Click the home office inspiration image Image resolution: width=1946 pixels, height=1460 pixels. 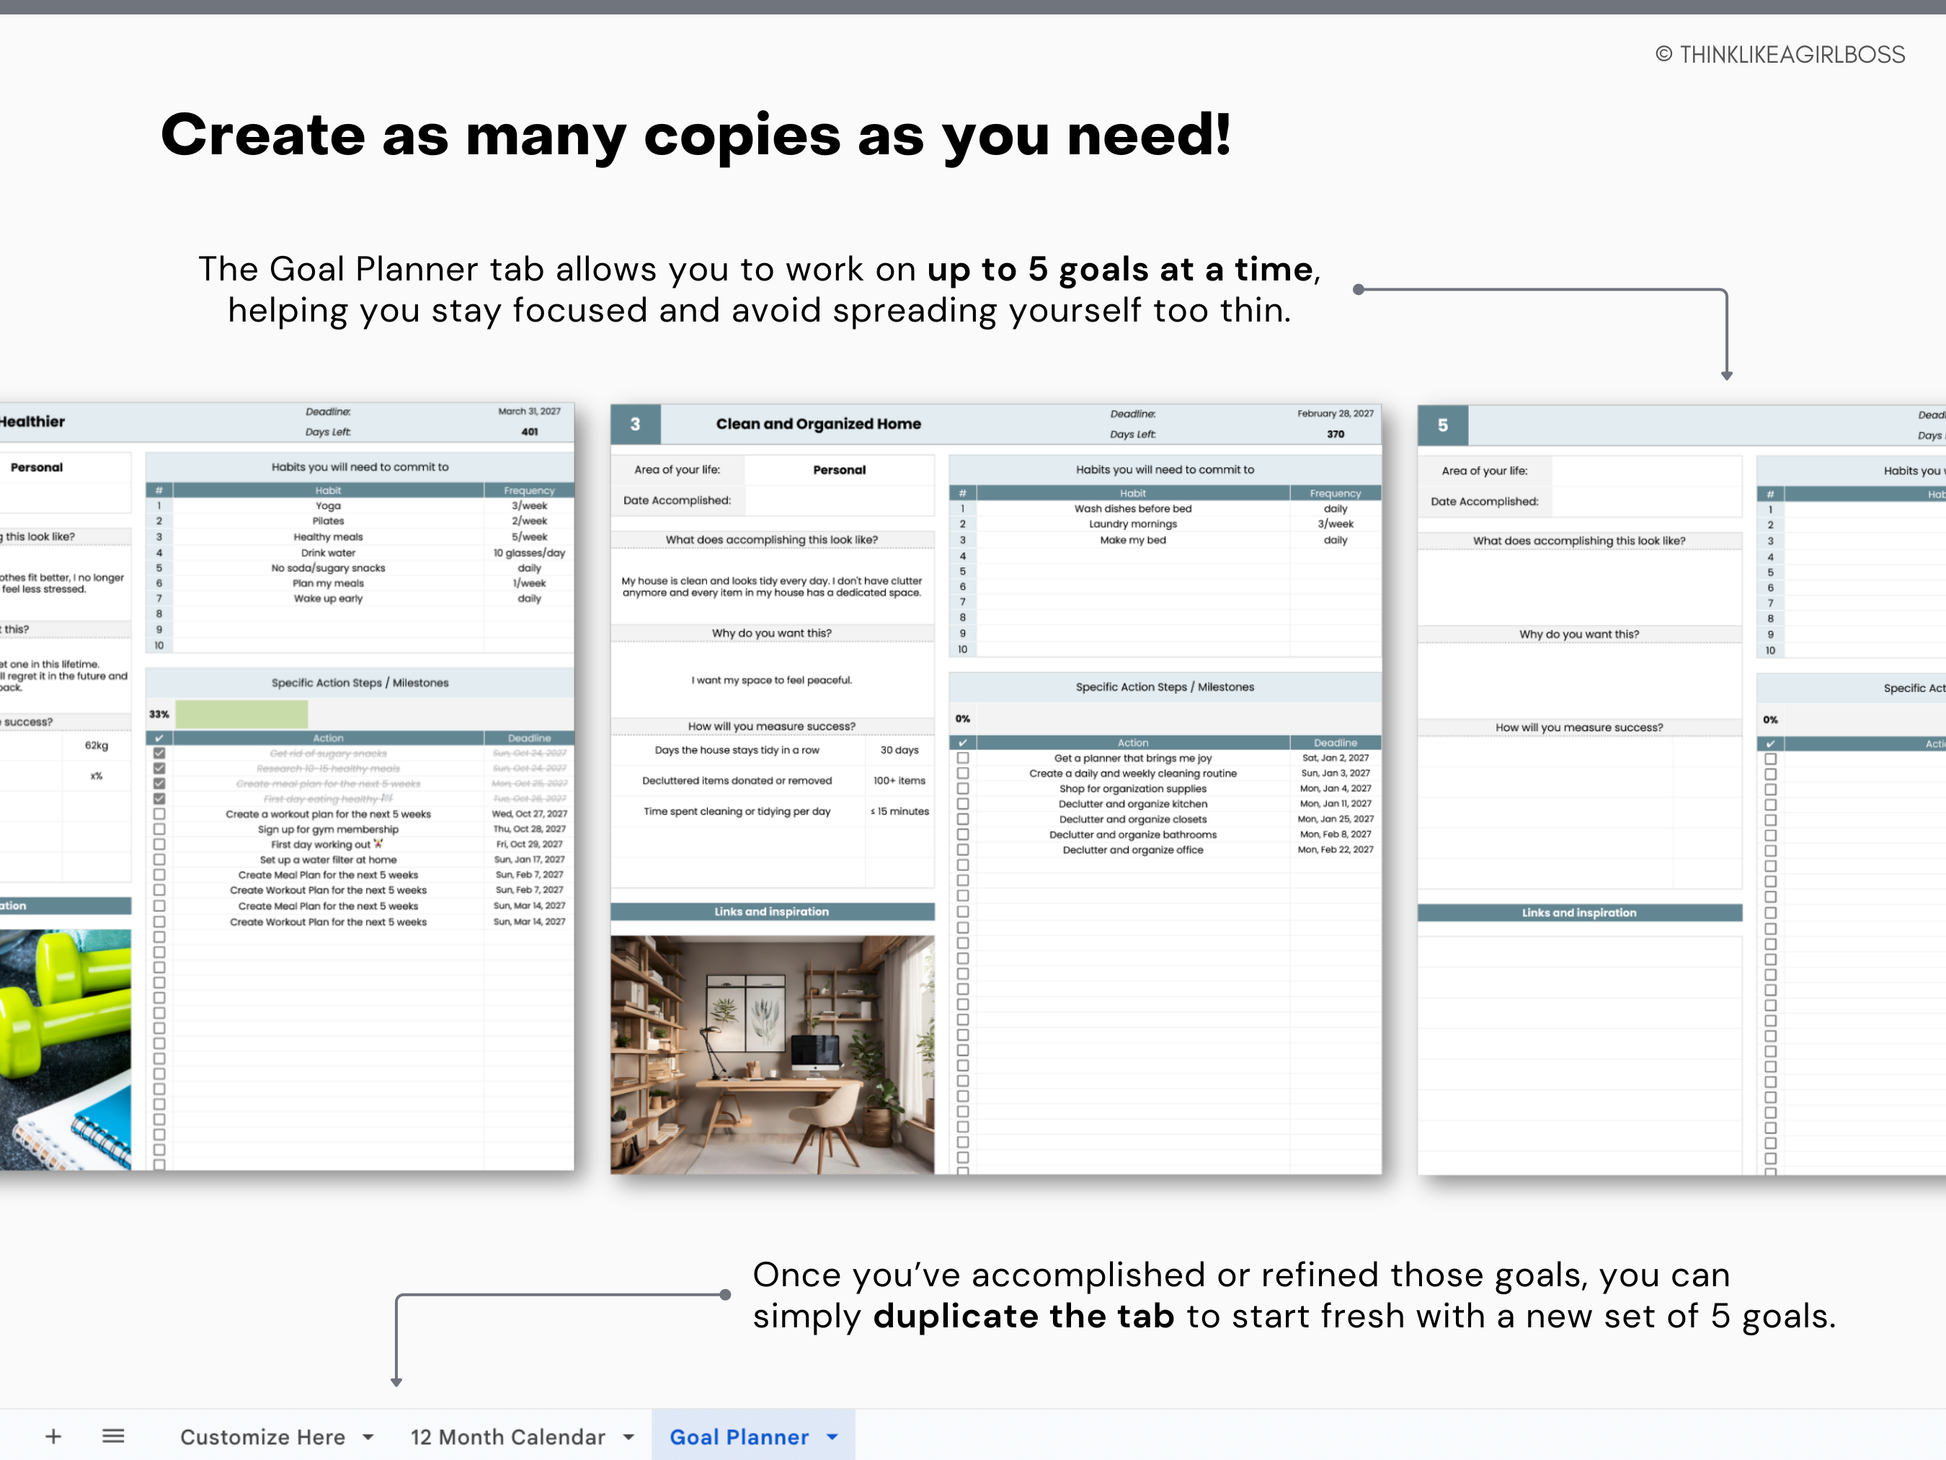(772, 1054)
